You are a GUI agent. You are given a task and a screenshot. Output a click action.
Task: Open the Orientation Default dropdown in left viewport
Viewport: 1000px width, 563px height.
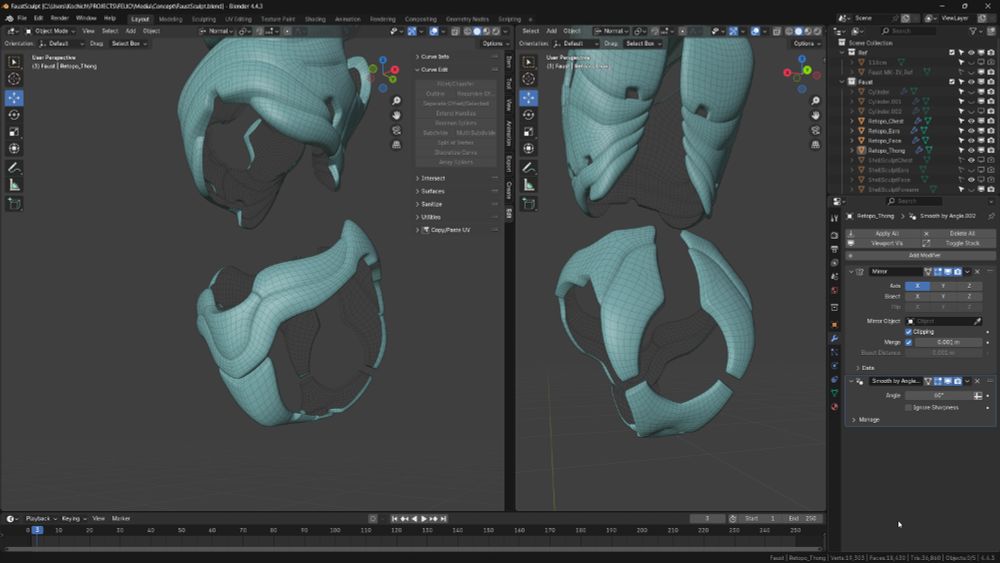point(61,43)
